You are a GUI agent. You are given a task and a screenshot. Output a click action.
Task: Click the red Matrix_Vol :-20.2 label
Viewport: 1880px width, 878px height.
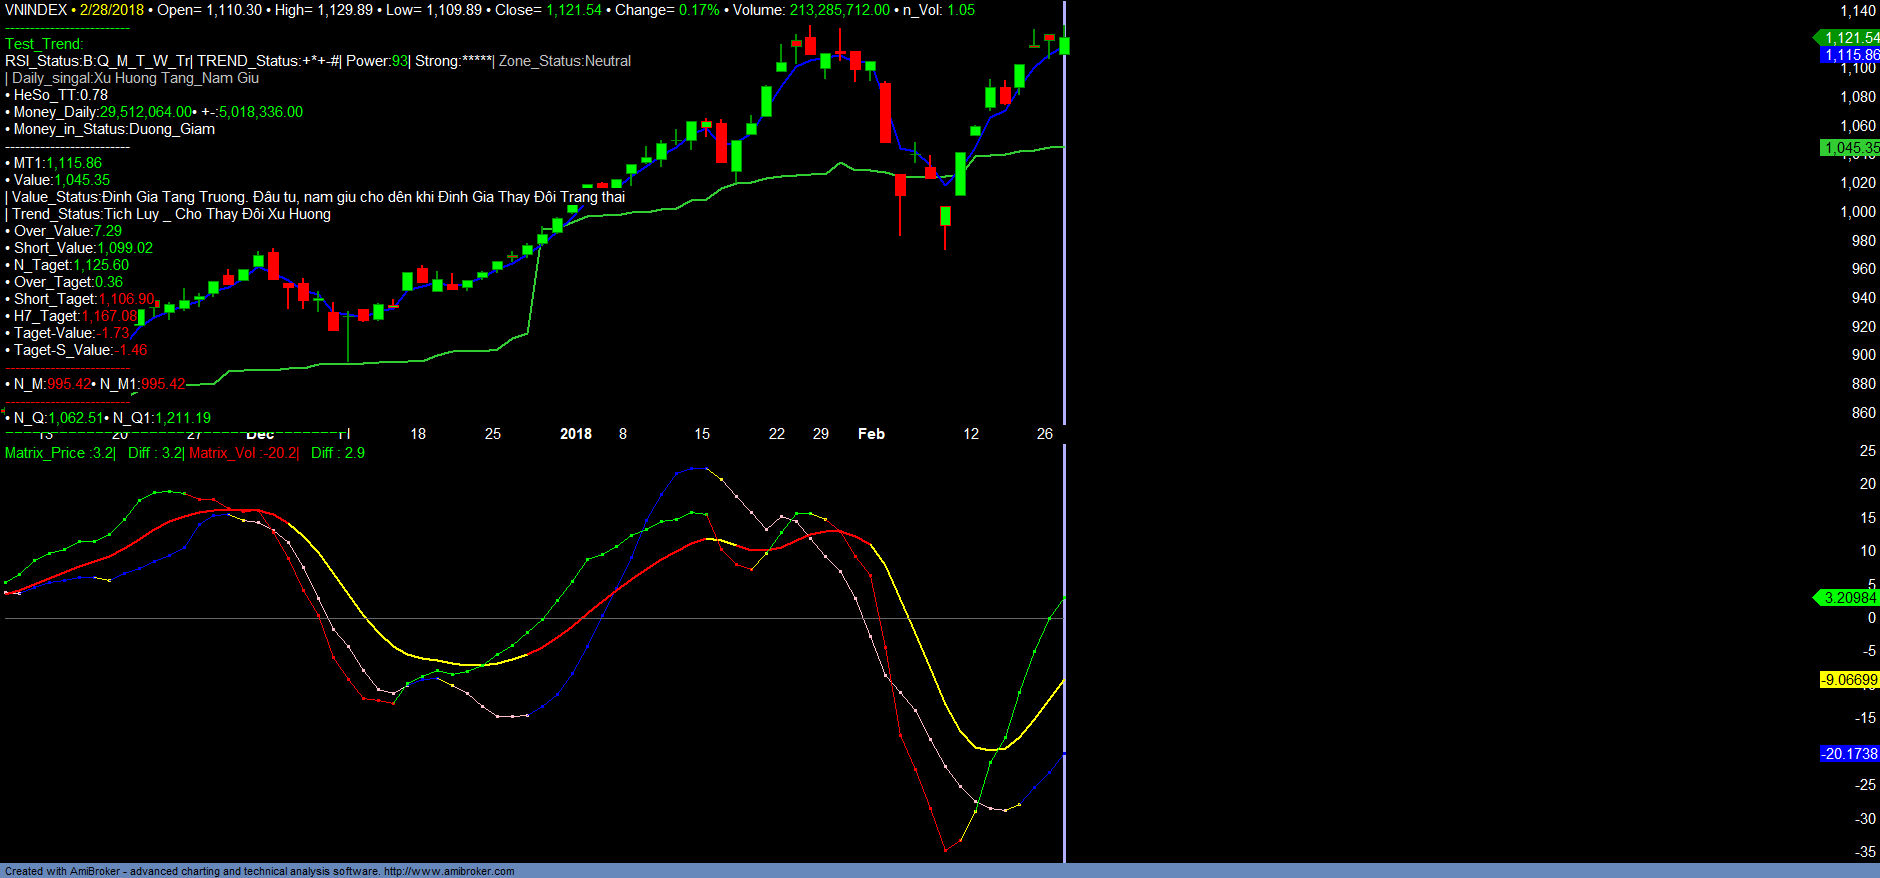pos(243,453)
